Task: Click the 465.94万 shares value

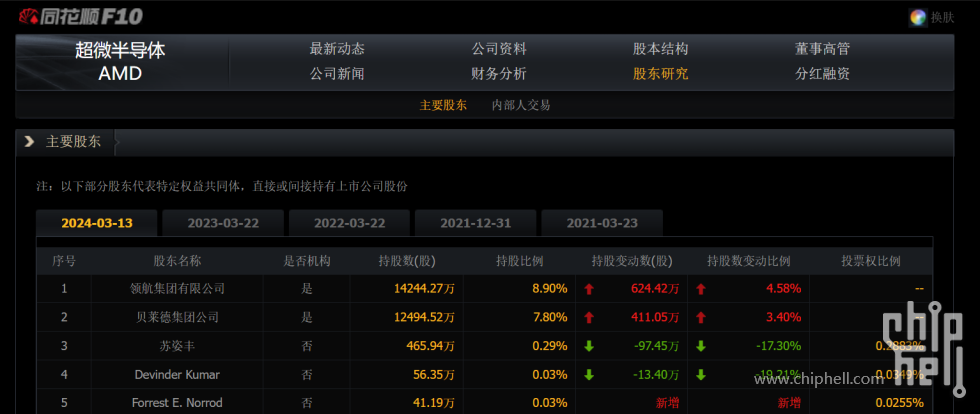Action: (x=429, y=346)
